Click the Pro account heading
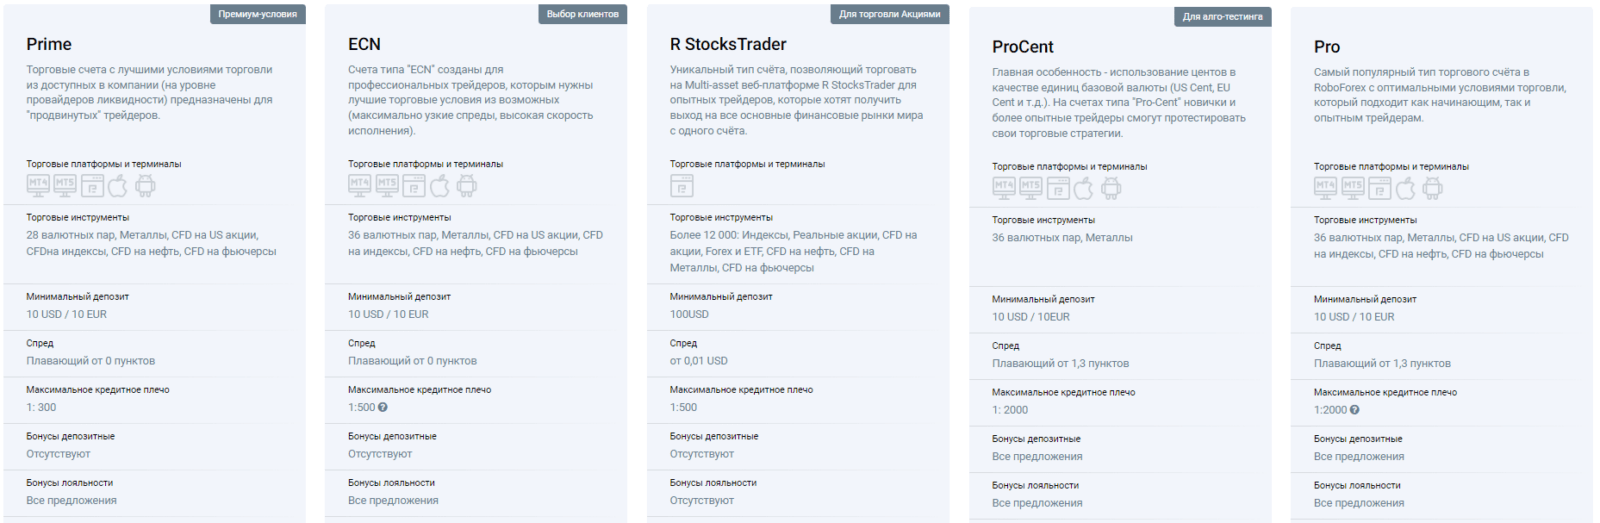Viewport: 1600px width, 523px height. tap(1327, 47)
